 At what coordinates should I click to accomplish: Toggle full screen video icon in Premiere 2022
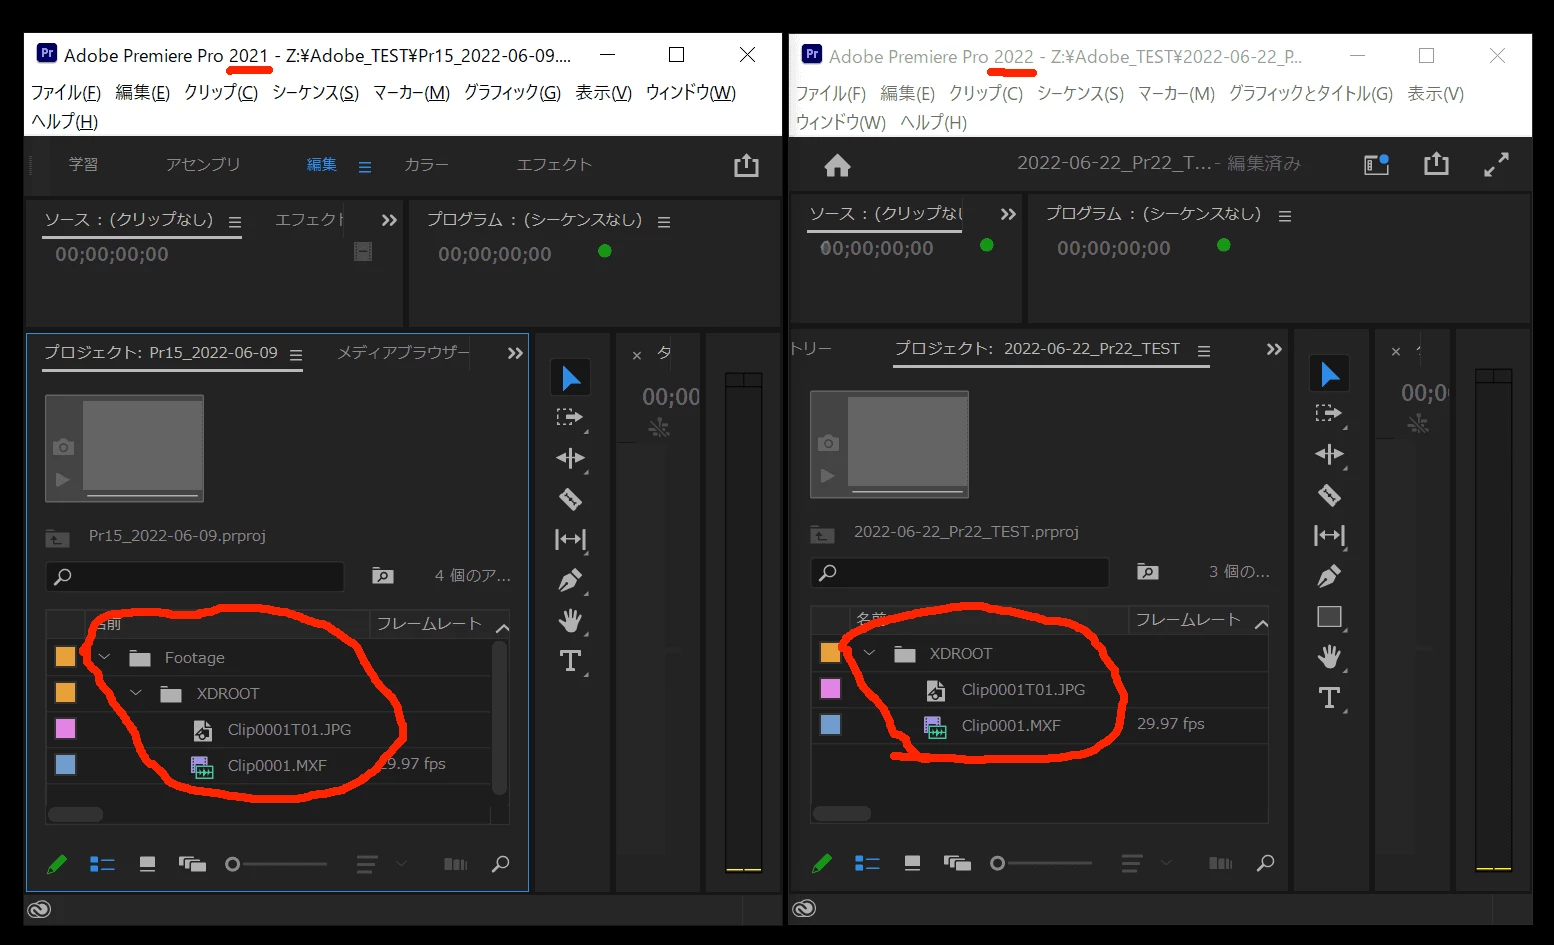[1496, 164]
